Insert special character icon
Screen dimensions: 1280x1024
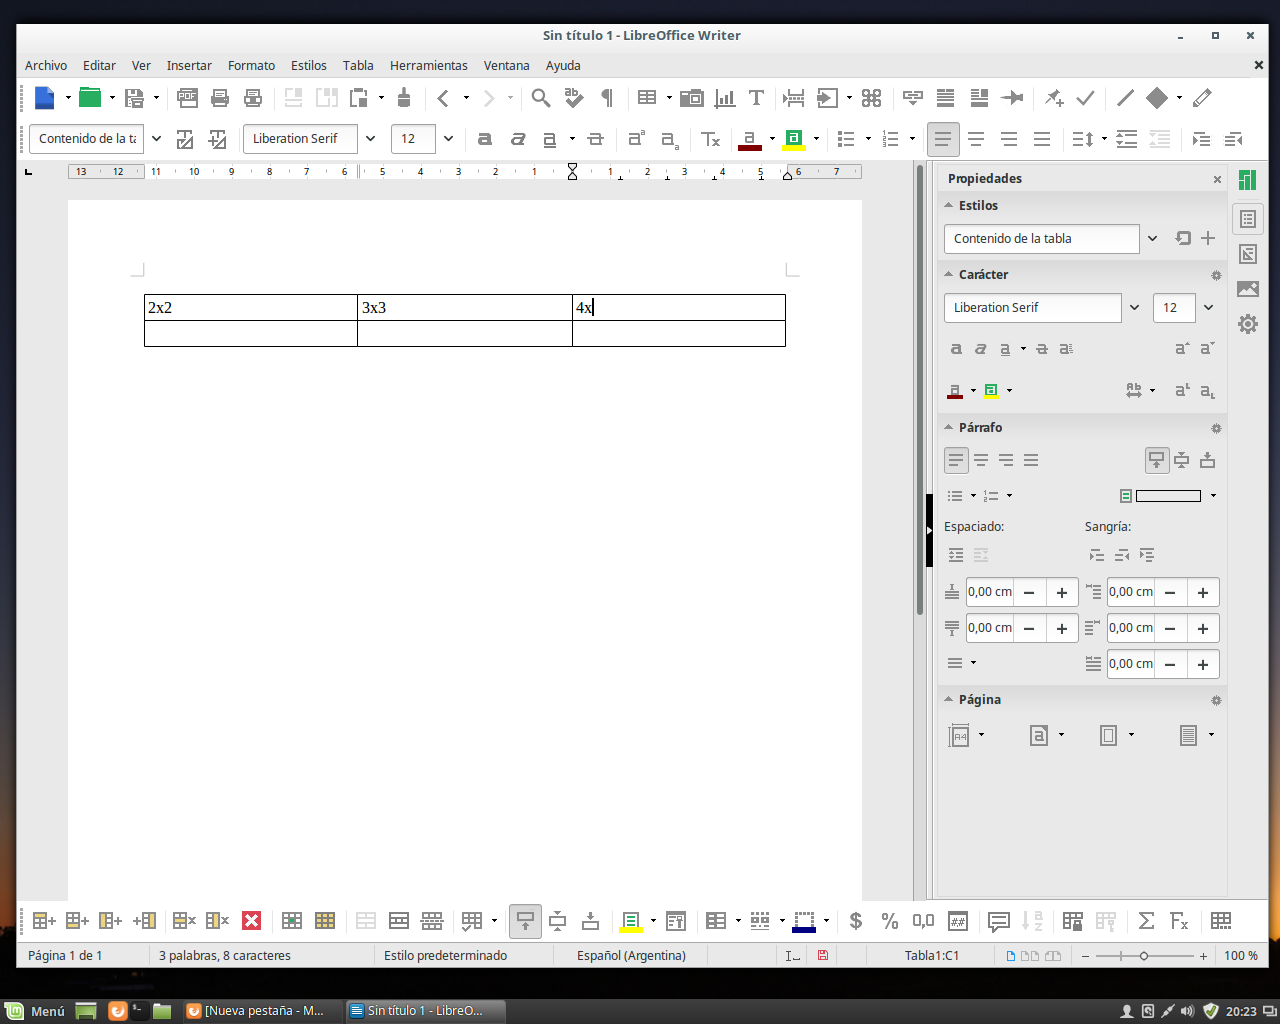tap(872, 98)
